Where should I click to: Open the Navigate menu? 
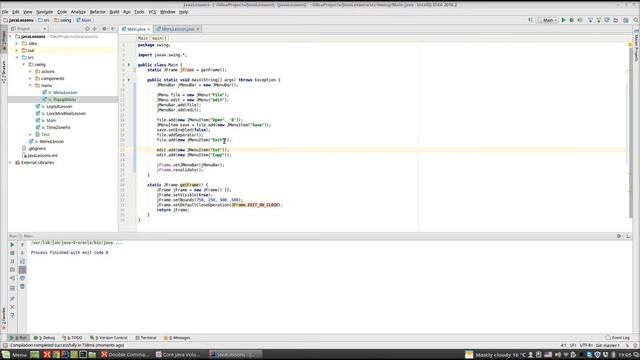tap(44, 12)
